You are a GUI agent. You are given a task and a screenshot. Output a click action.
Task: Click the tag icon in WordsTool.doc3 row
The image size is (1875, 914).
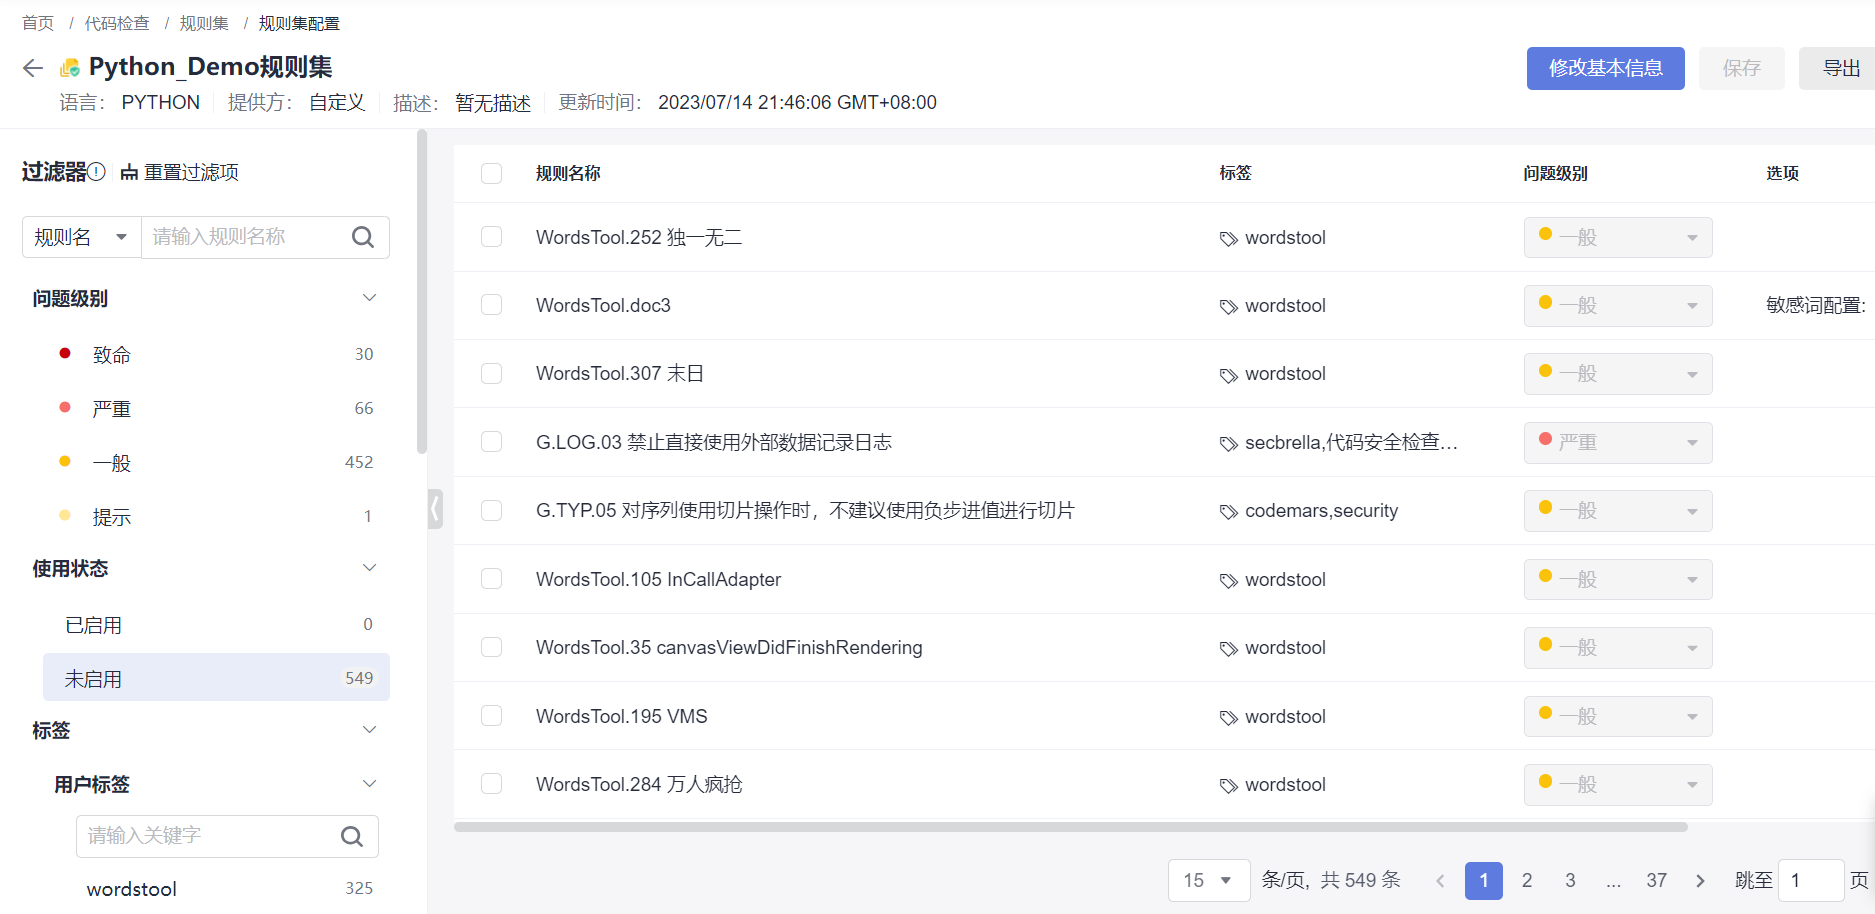[1229, 307]
